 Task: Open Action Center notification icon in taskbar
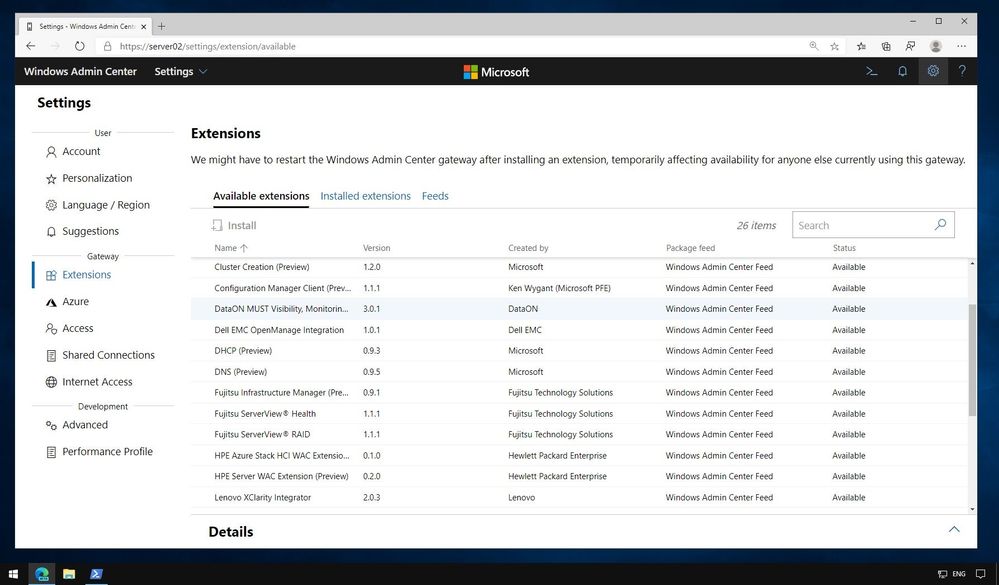(981, 574)
